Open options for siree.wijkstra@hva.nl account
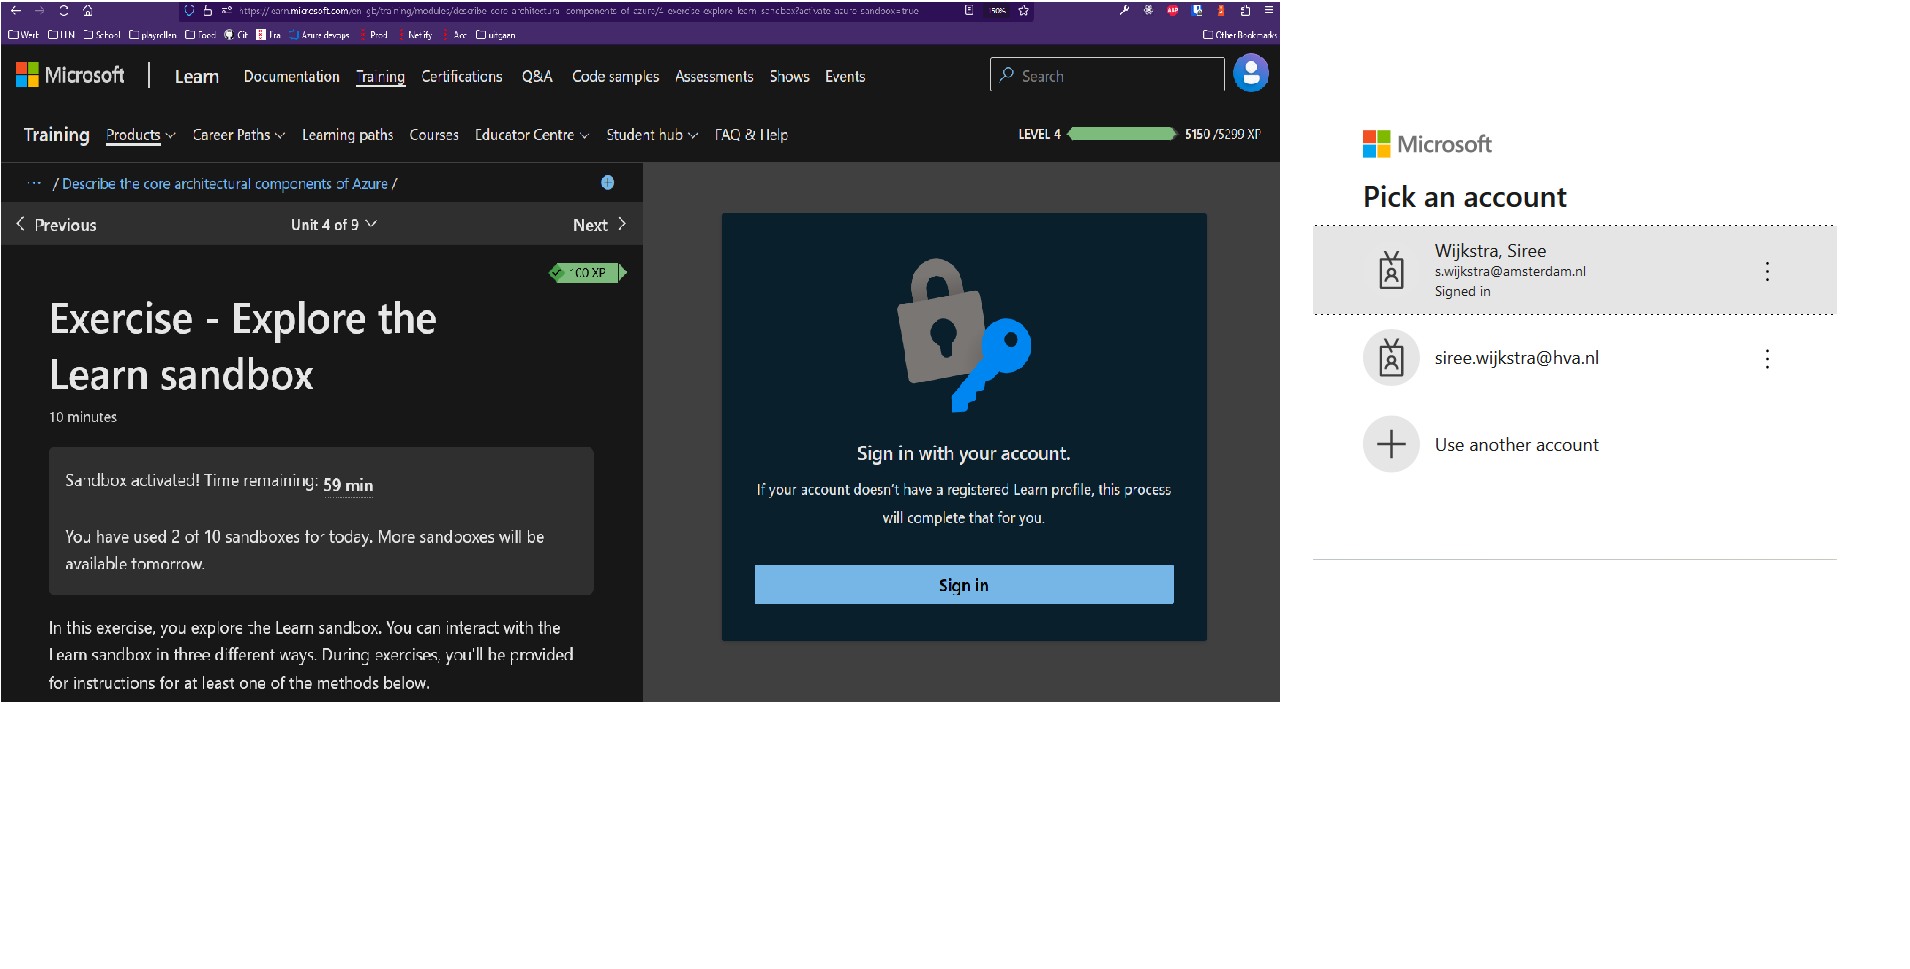The height and width of the screenshot is (969, 1910). pos(1767,359)
